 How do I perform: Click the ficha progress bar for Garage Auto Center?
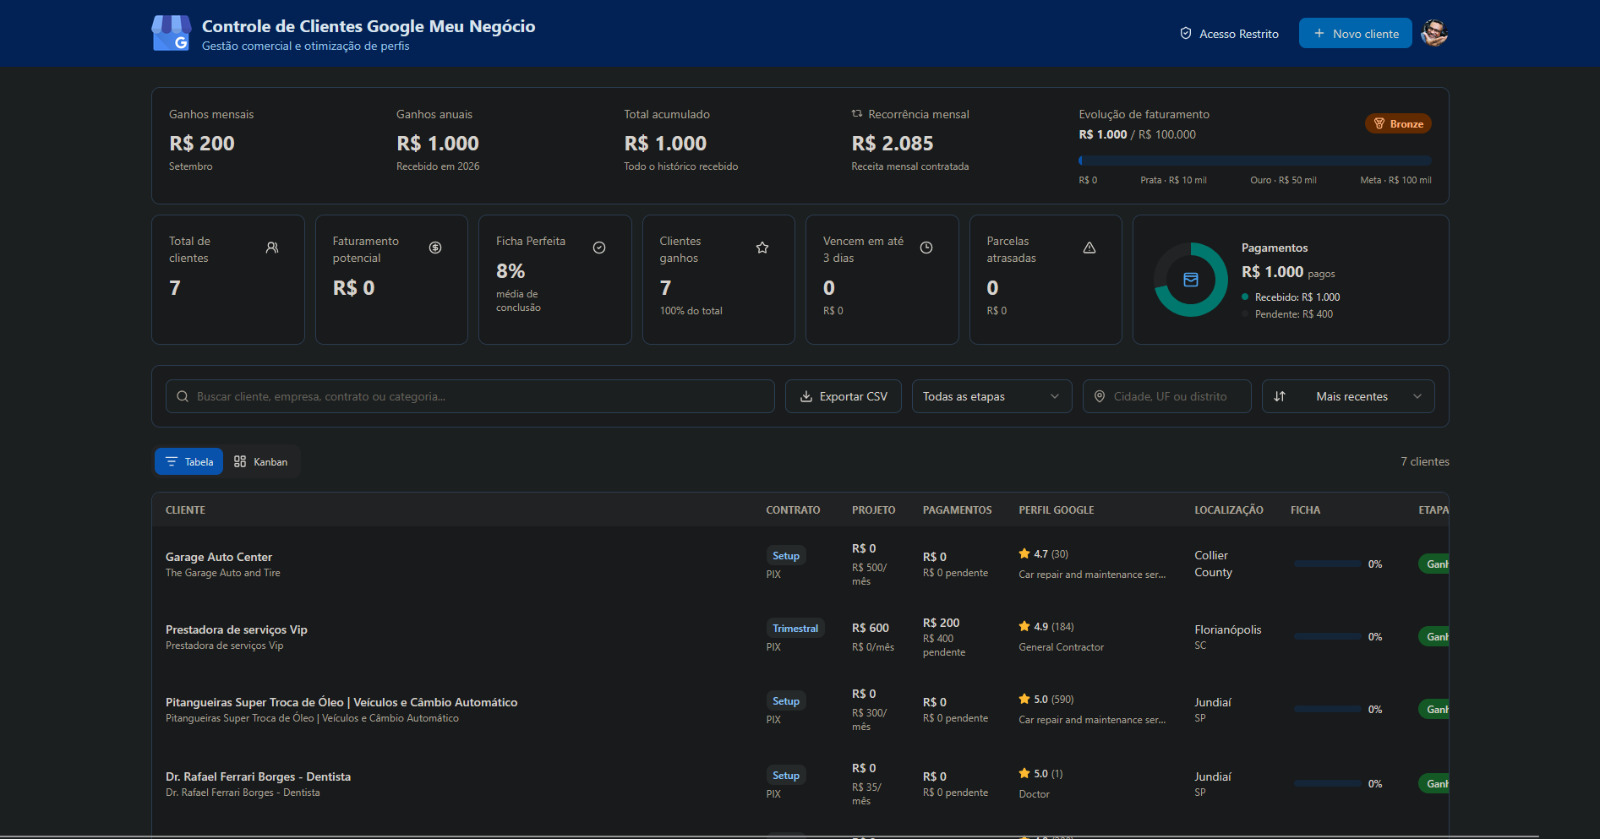pyautogui.click(x=1327, y=564)
